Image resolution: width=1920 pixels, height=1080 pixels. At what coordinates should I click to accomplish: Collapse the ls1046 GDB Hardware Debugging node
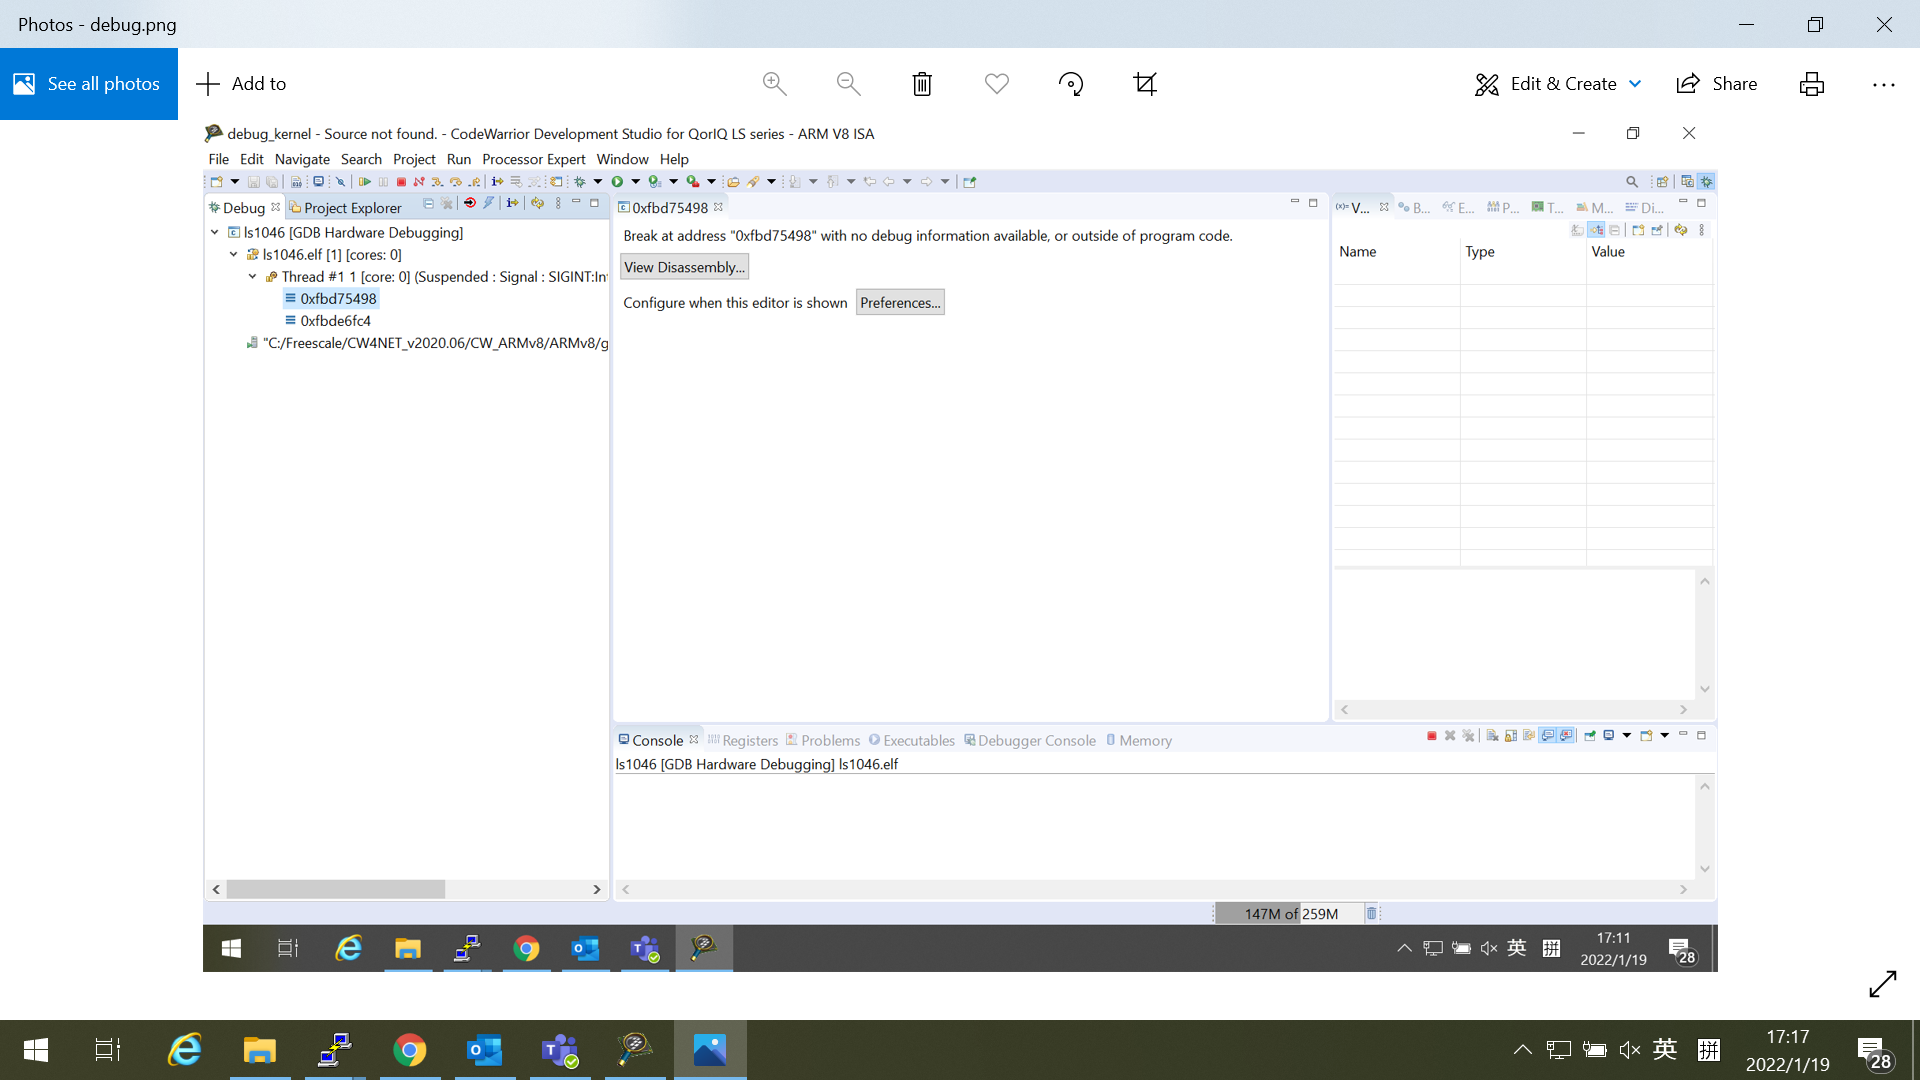(214, 232)
